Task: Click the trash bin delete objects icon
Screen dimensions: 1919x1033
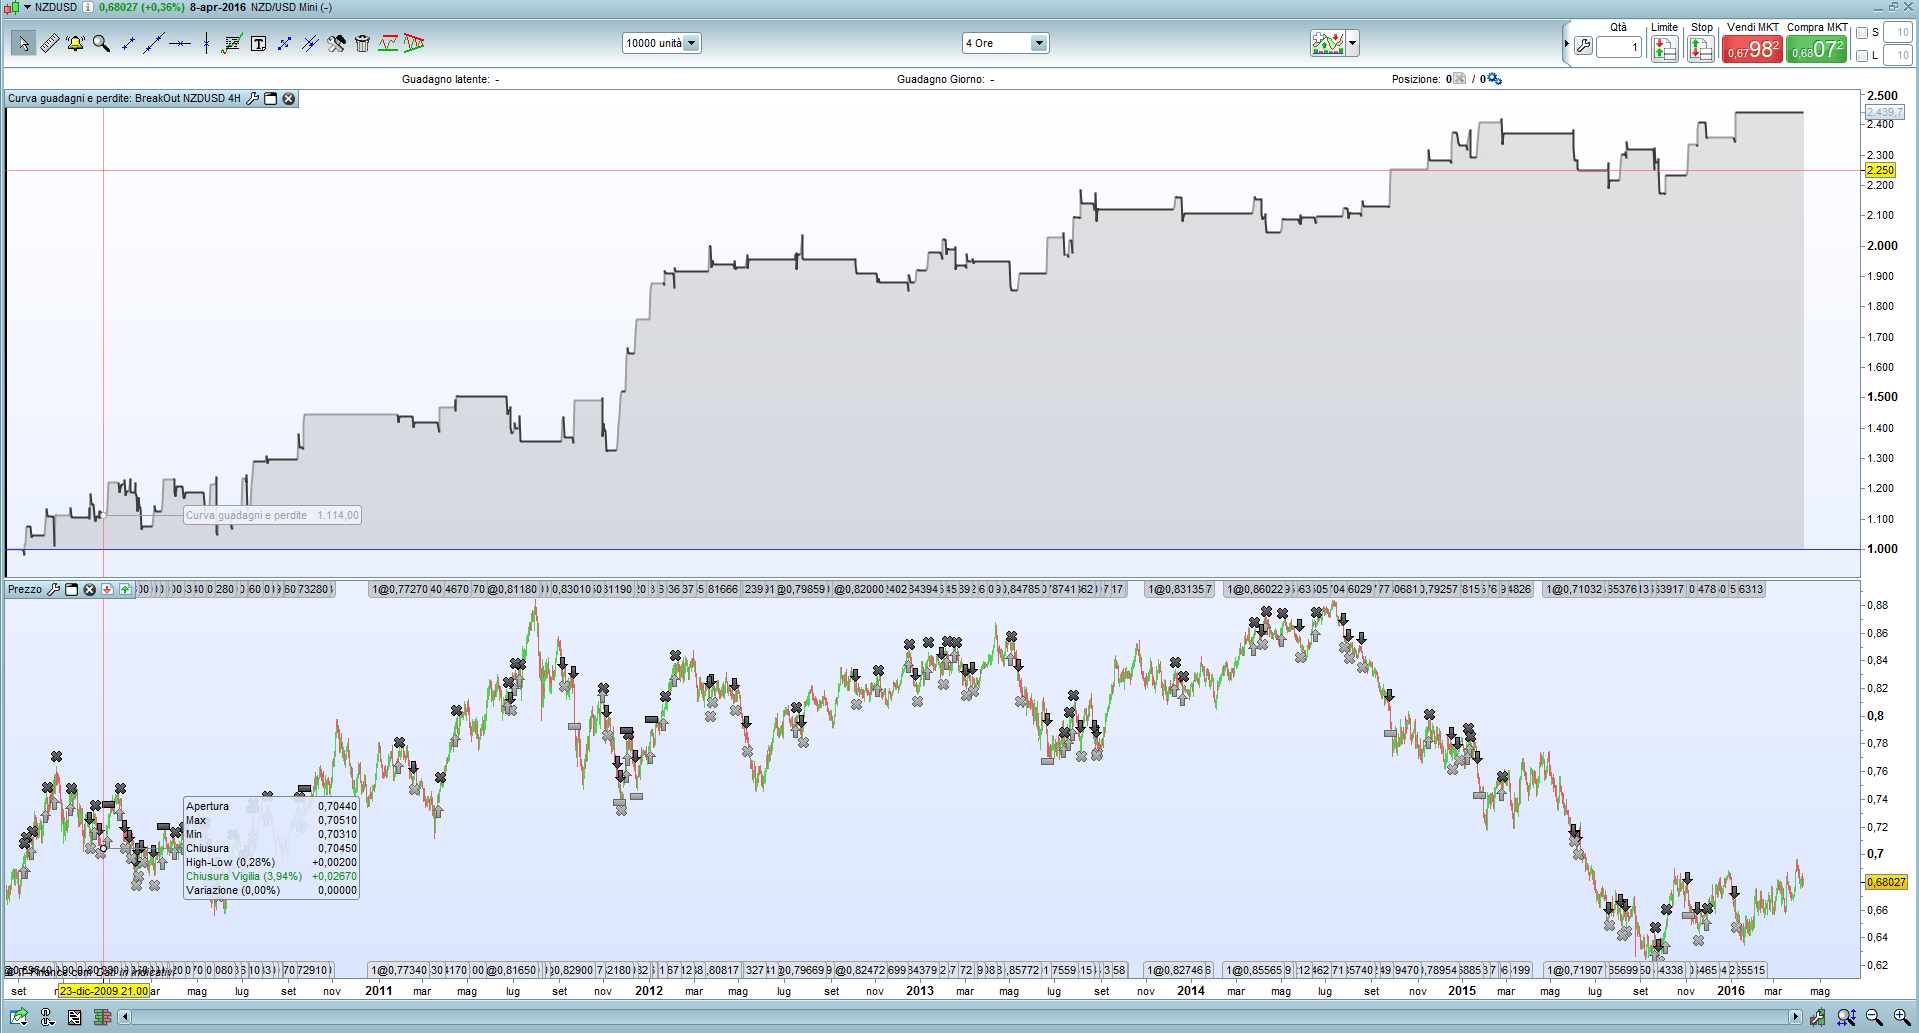Action: (x=362, y=43)
